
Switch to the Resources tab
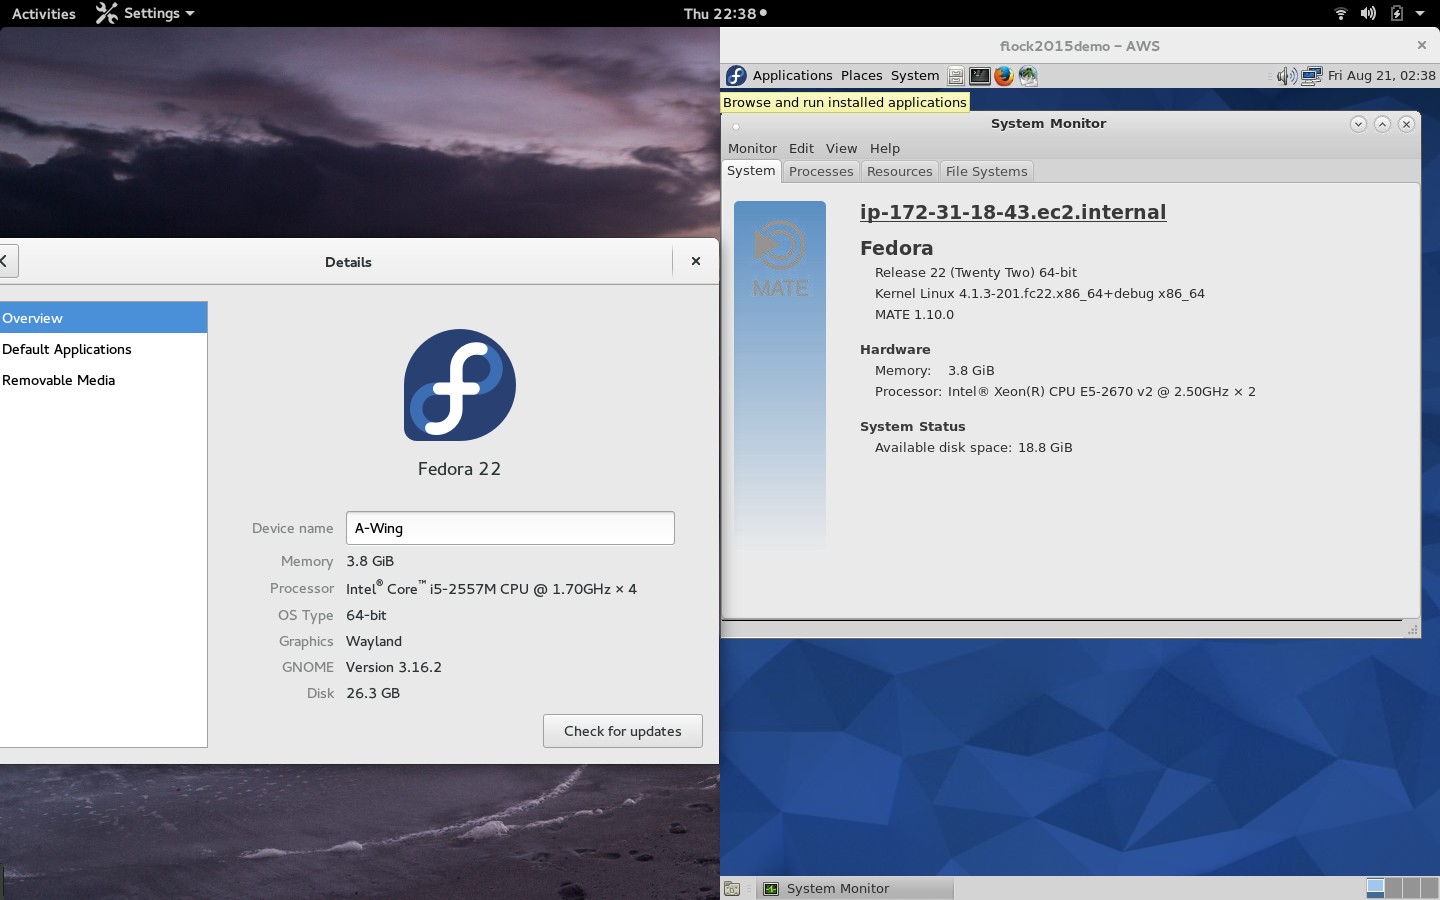(x=899, y=172)
